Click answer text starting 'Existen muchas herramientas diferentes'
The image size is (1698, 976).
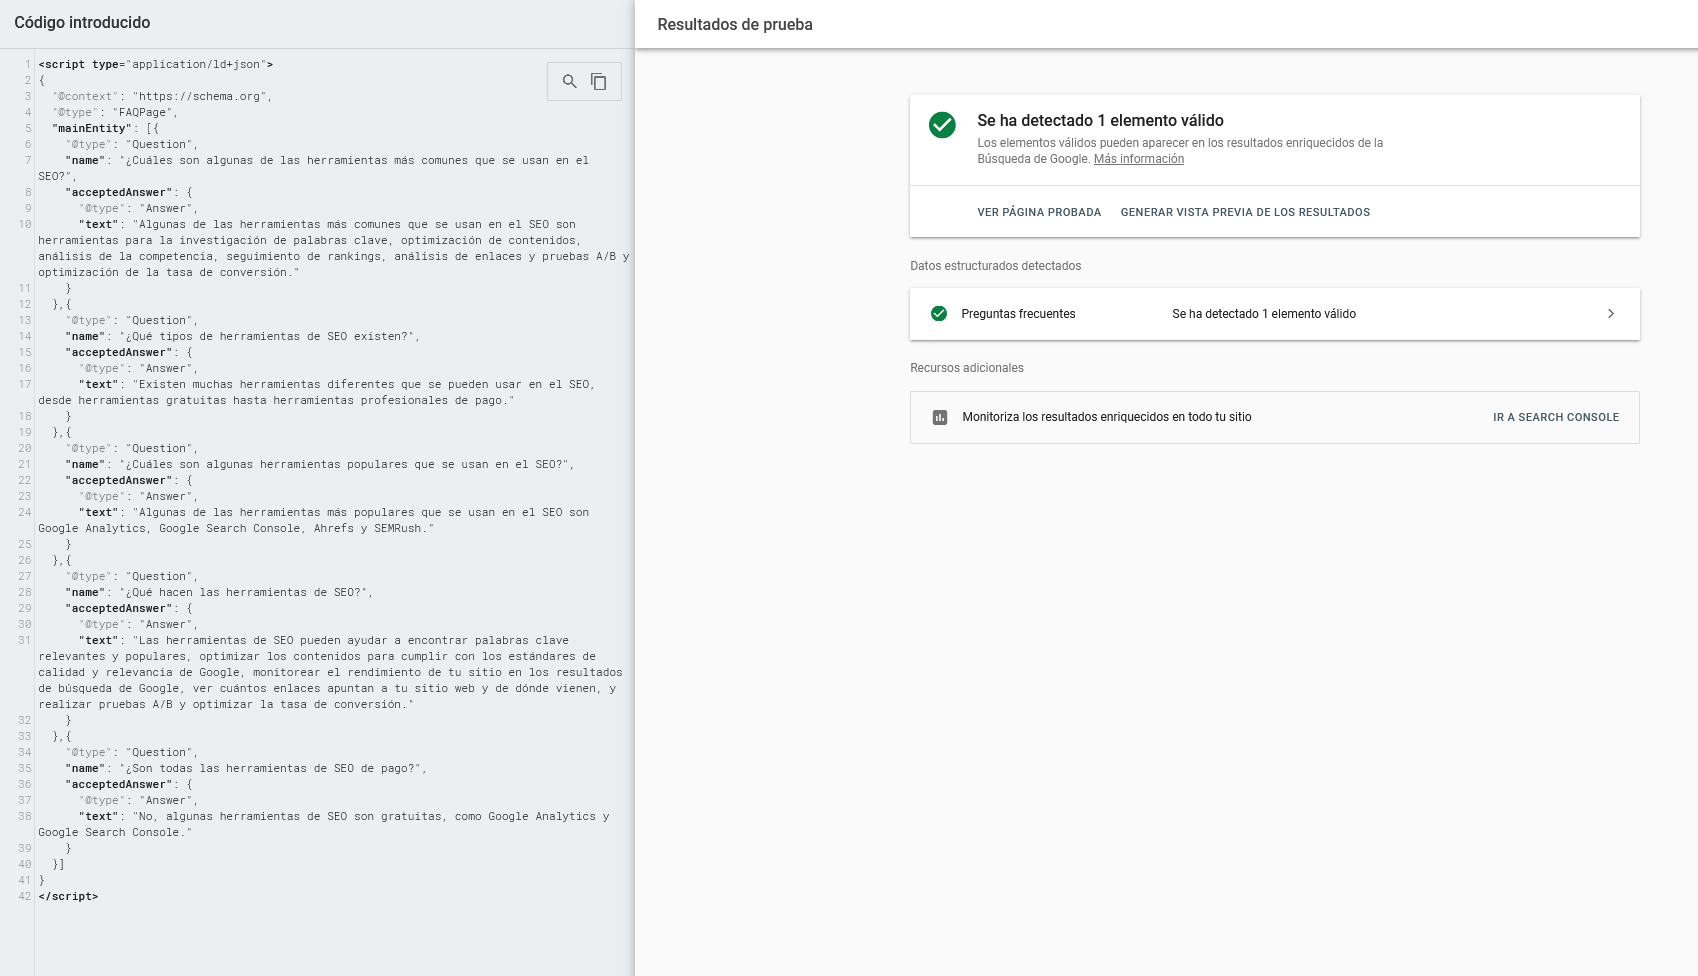316,392
